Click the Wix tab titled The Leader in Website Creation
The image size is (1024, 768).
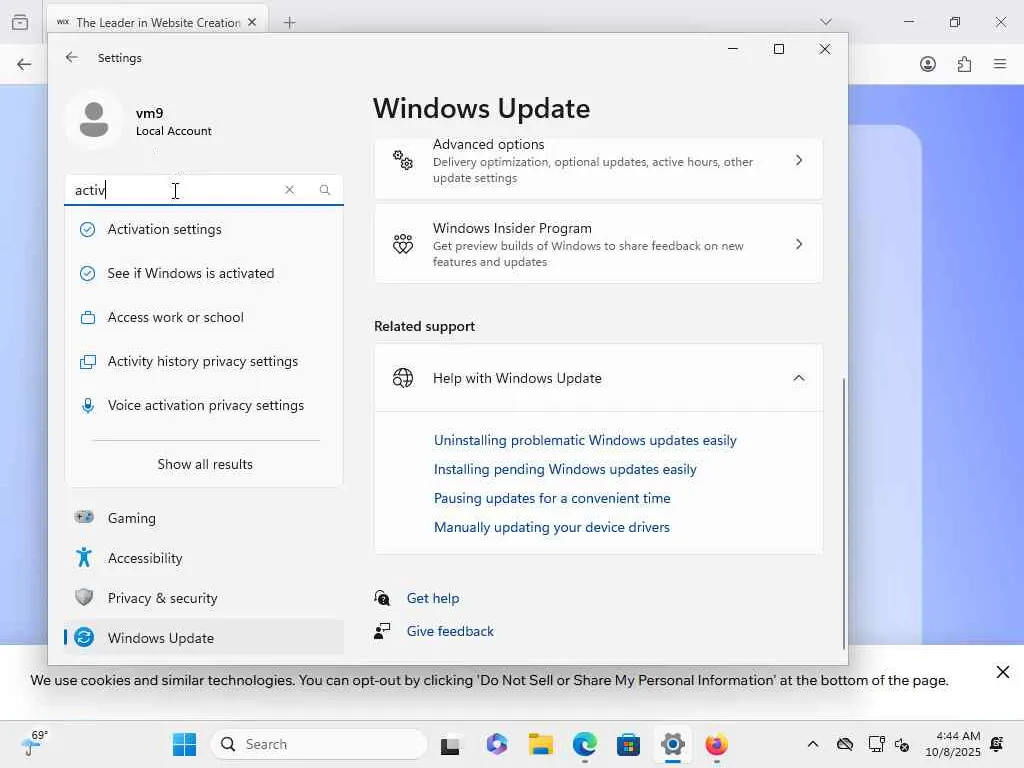click(158, 22)
